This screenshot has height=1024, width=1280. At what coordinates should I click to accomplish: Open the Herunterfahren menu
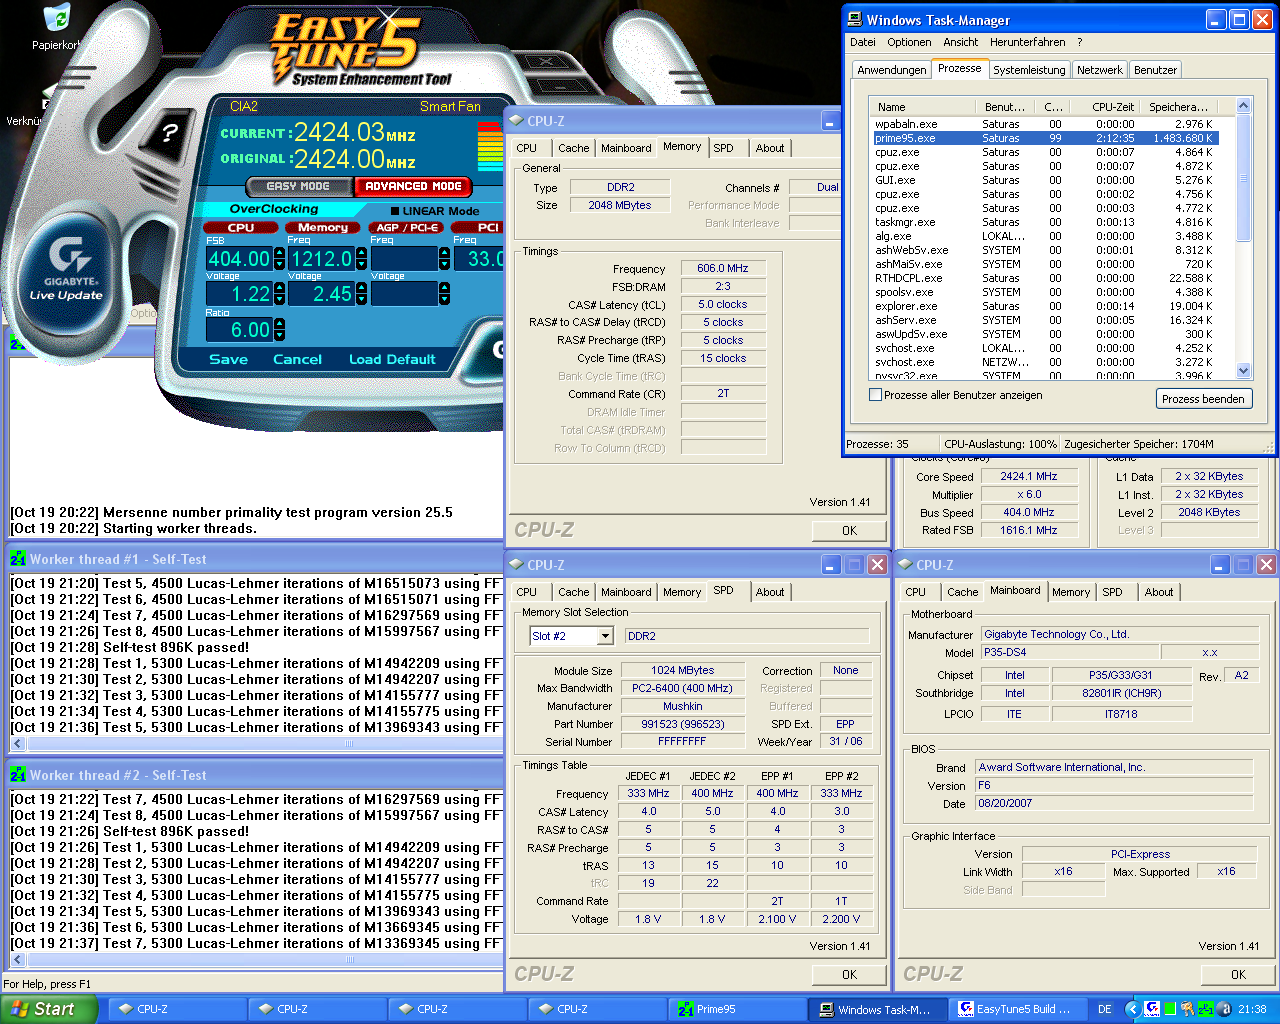pos(1027,42)
